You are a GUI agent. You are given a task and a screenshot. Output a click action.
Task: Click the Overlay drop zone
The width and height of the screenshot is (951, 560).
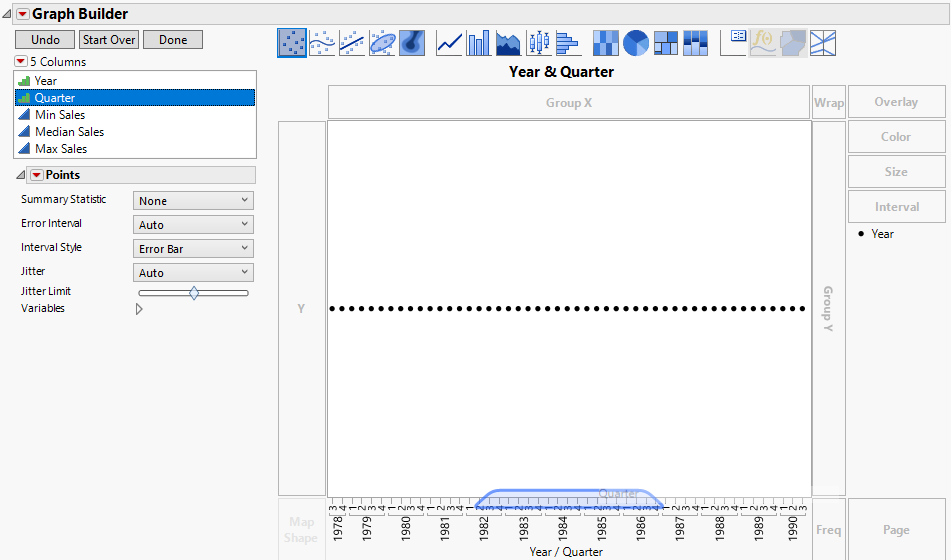pos(896,102)
